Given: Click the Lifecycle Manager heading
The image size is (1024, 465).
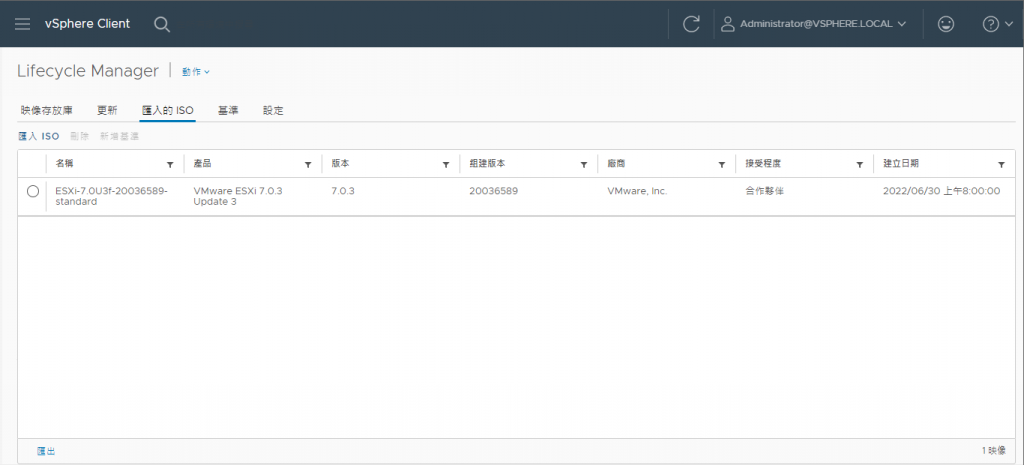Looking at the screenshot, I should 88,71.
